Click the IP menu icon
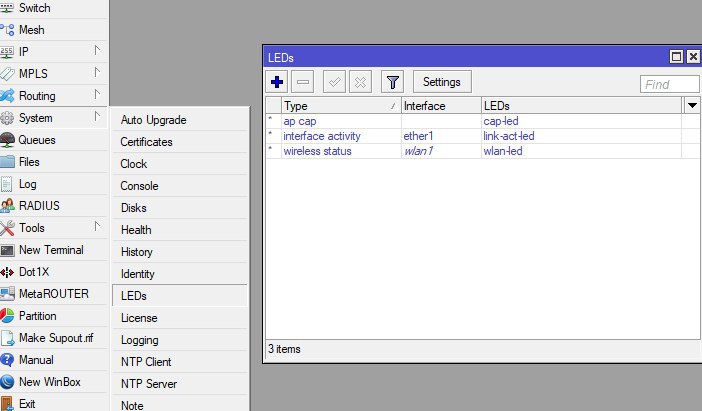This screenshot has height=411, width=702. click(x=7, y=52)
